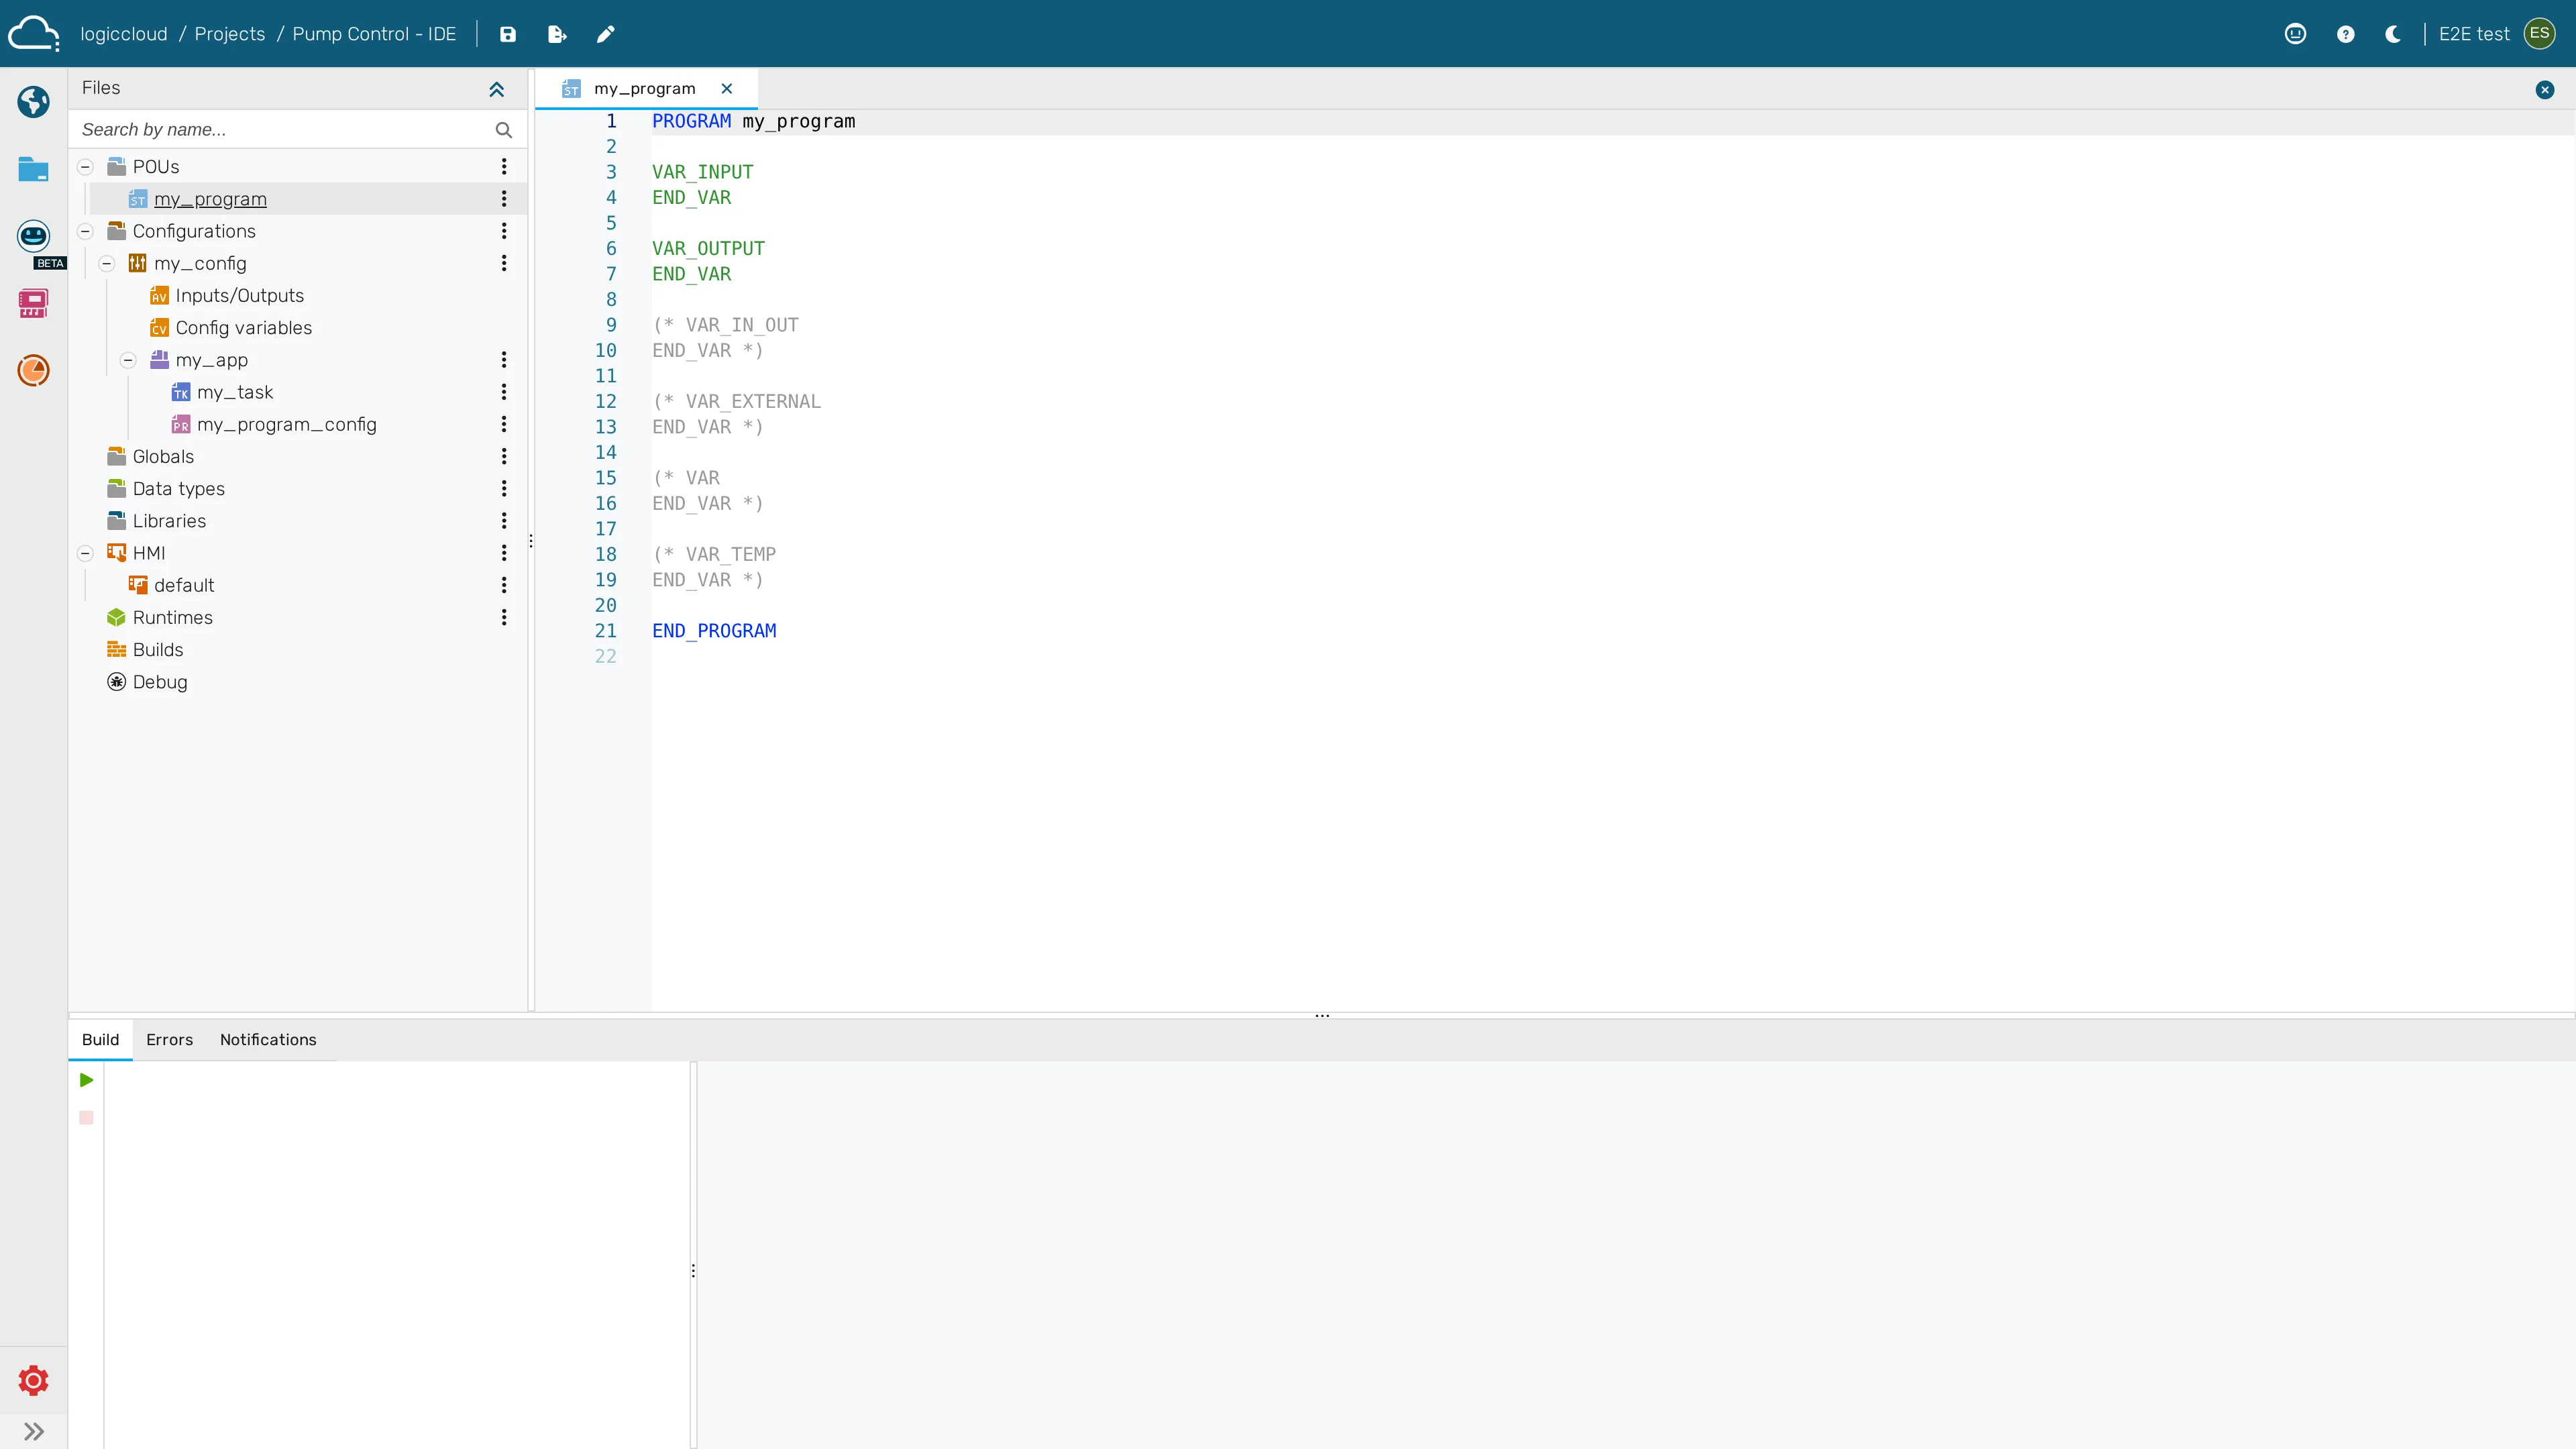Switch to the Errors tab
Image resolution: width=2576 pixels, height=1449 pixels.
[169, 1040]
